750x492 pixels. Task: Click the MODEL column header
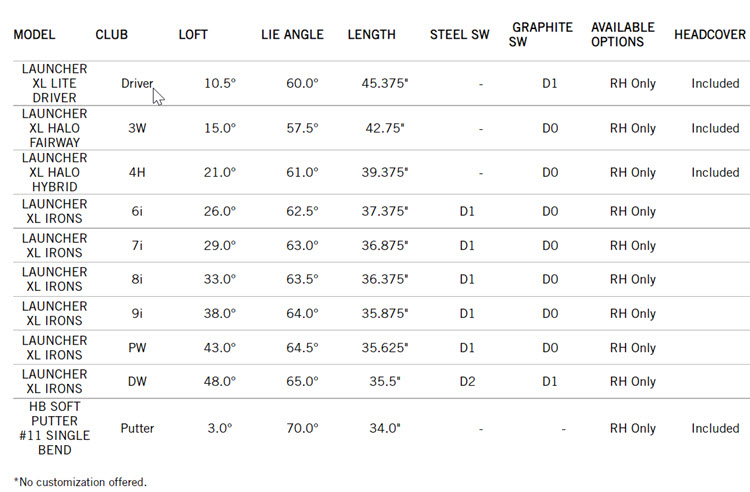click(34, 34)
